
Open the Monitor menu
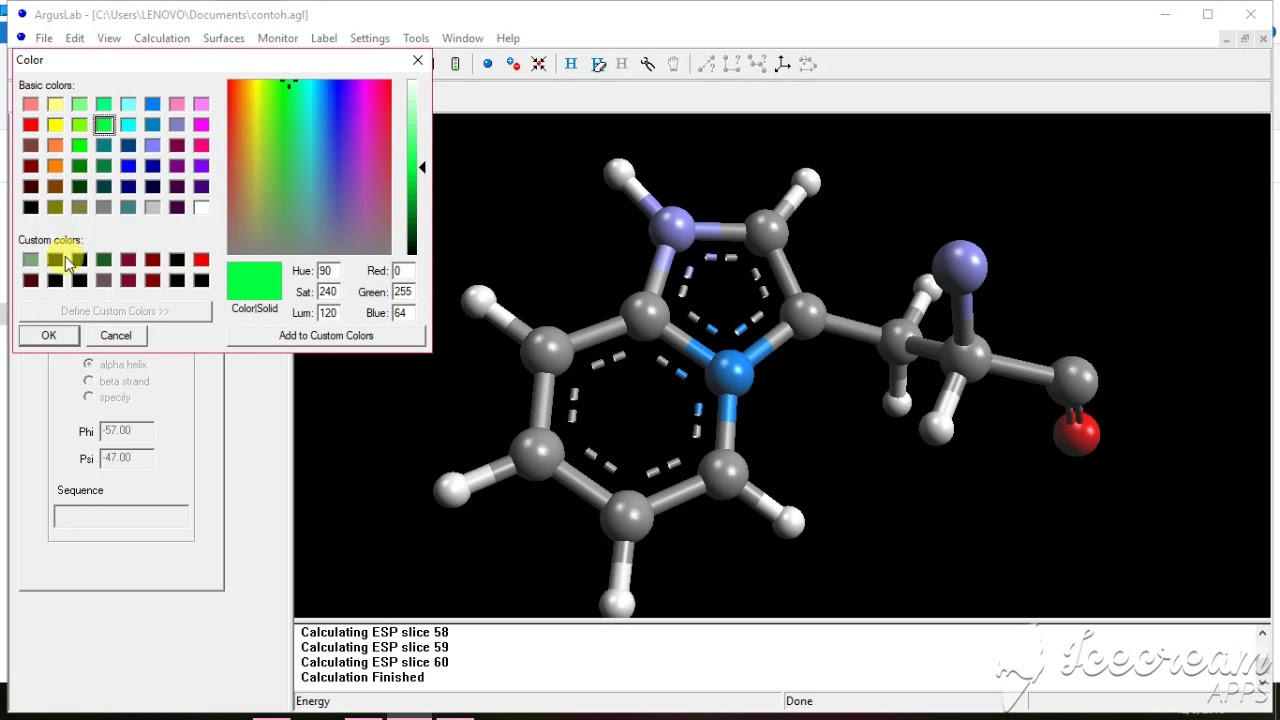tap(277, 38)
